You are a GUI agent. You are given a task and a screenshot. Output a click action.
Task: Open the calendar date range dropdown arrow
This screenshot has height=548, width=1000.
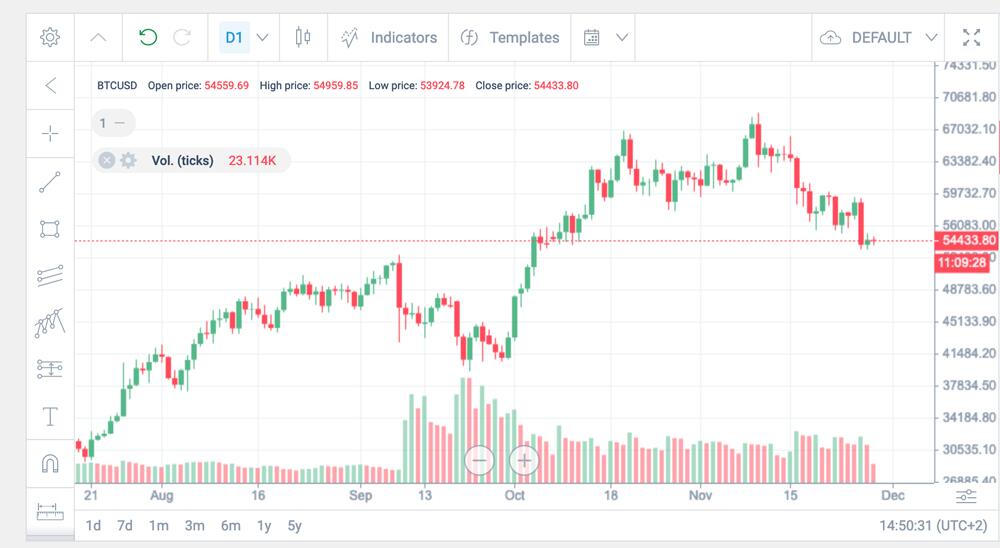[x=622, y=38]
